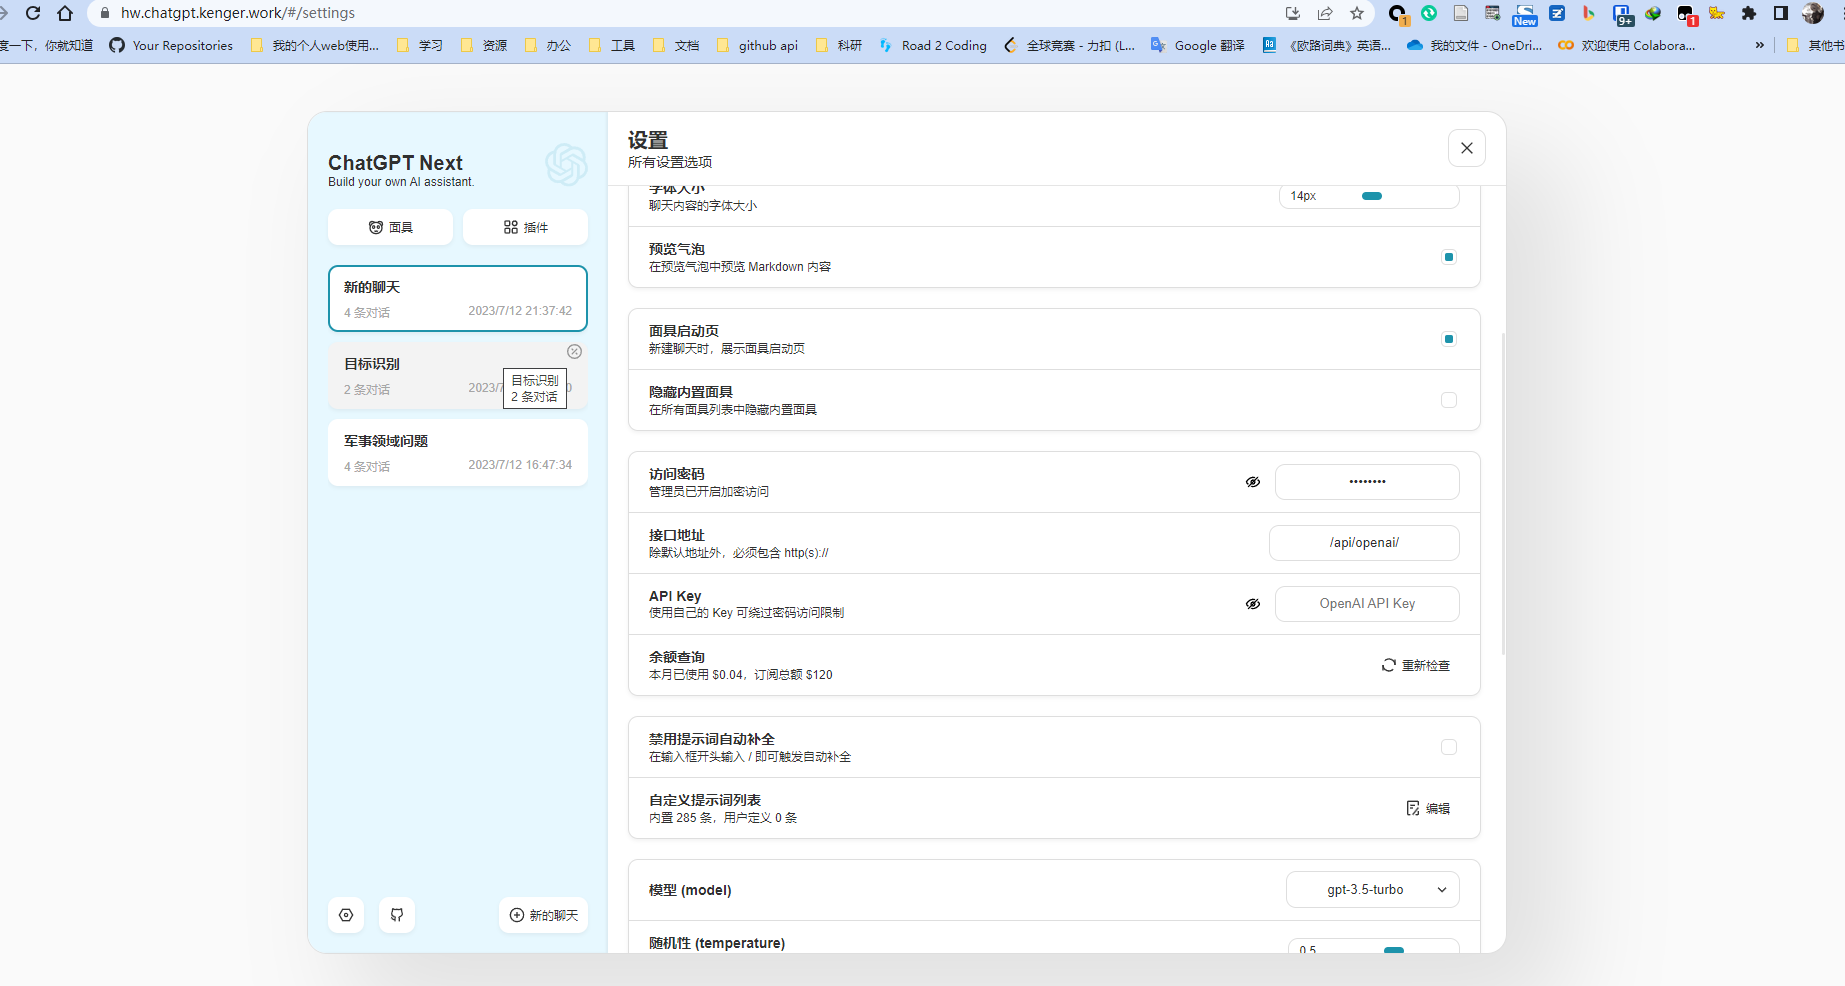Click the browser download icon
The height and width of the screenshot is (986, 1845).
tap(1292, 13)
